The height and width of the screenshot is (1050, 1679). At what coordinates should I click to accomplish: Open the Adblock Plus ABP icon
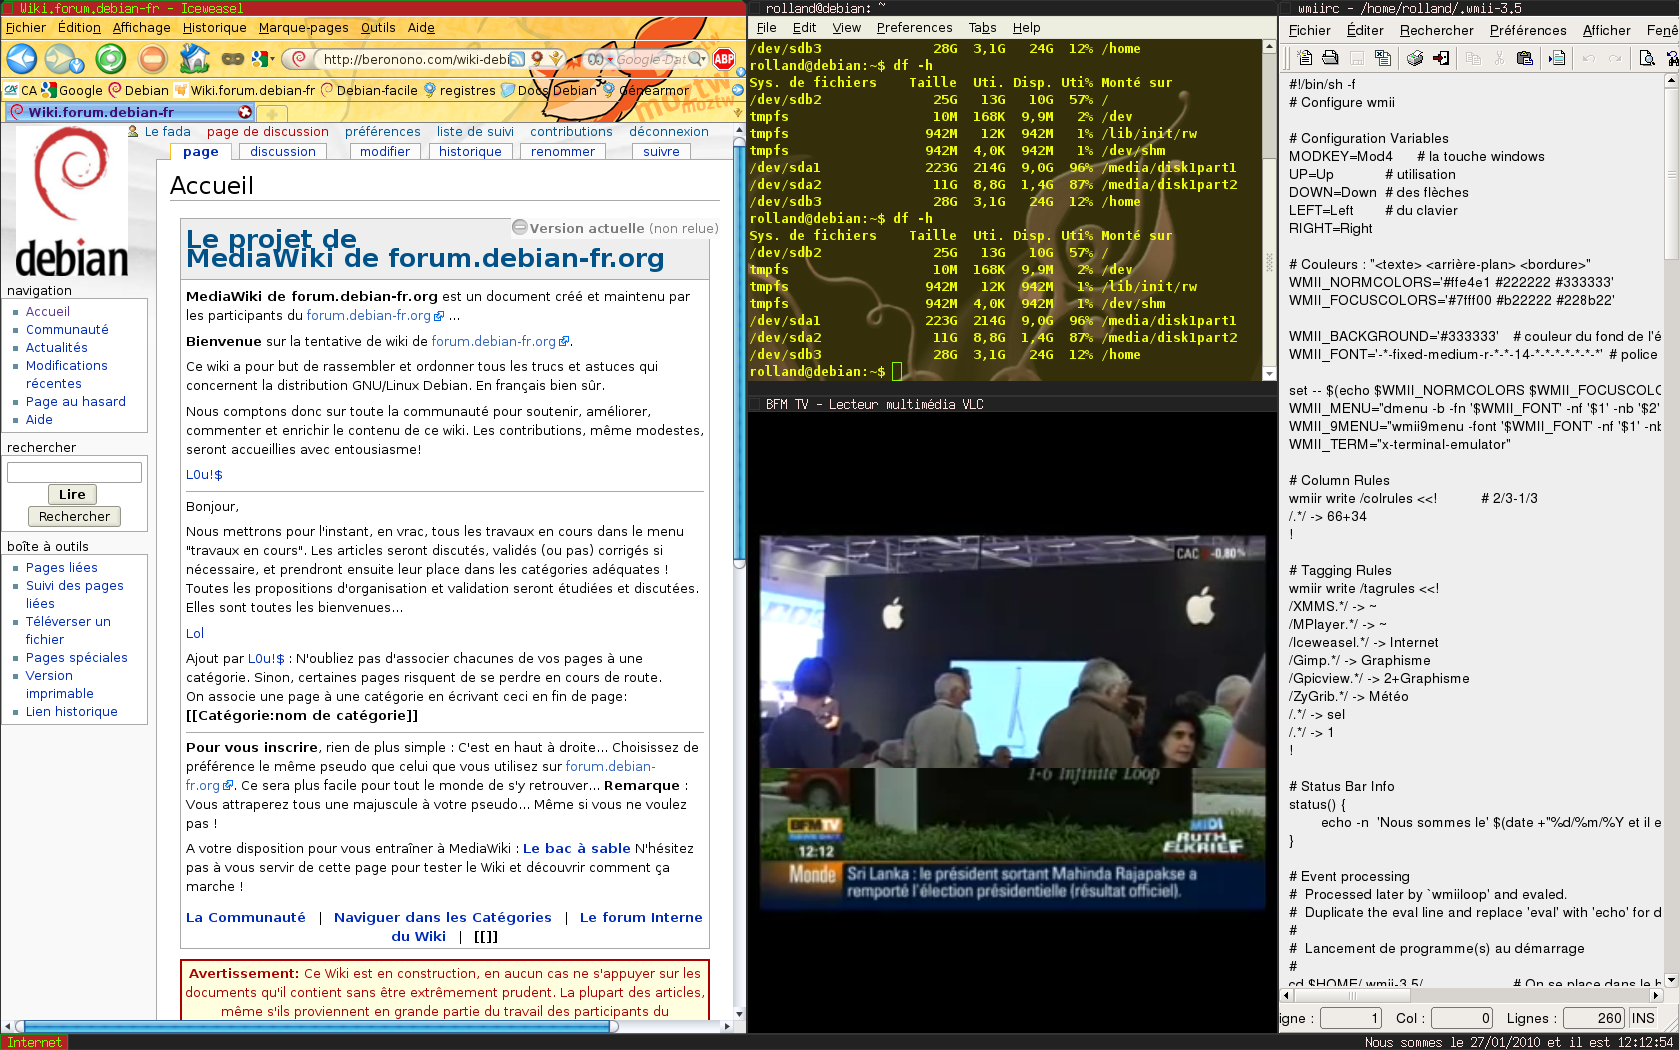[x=724, y=59]
